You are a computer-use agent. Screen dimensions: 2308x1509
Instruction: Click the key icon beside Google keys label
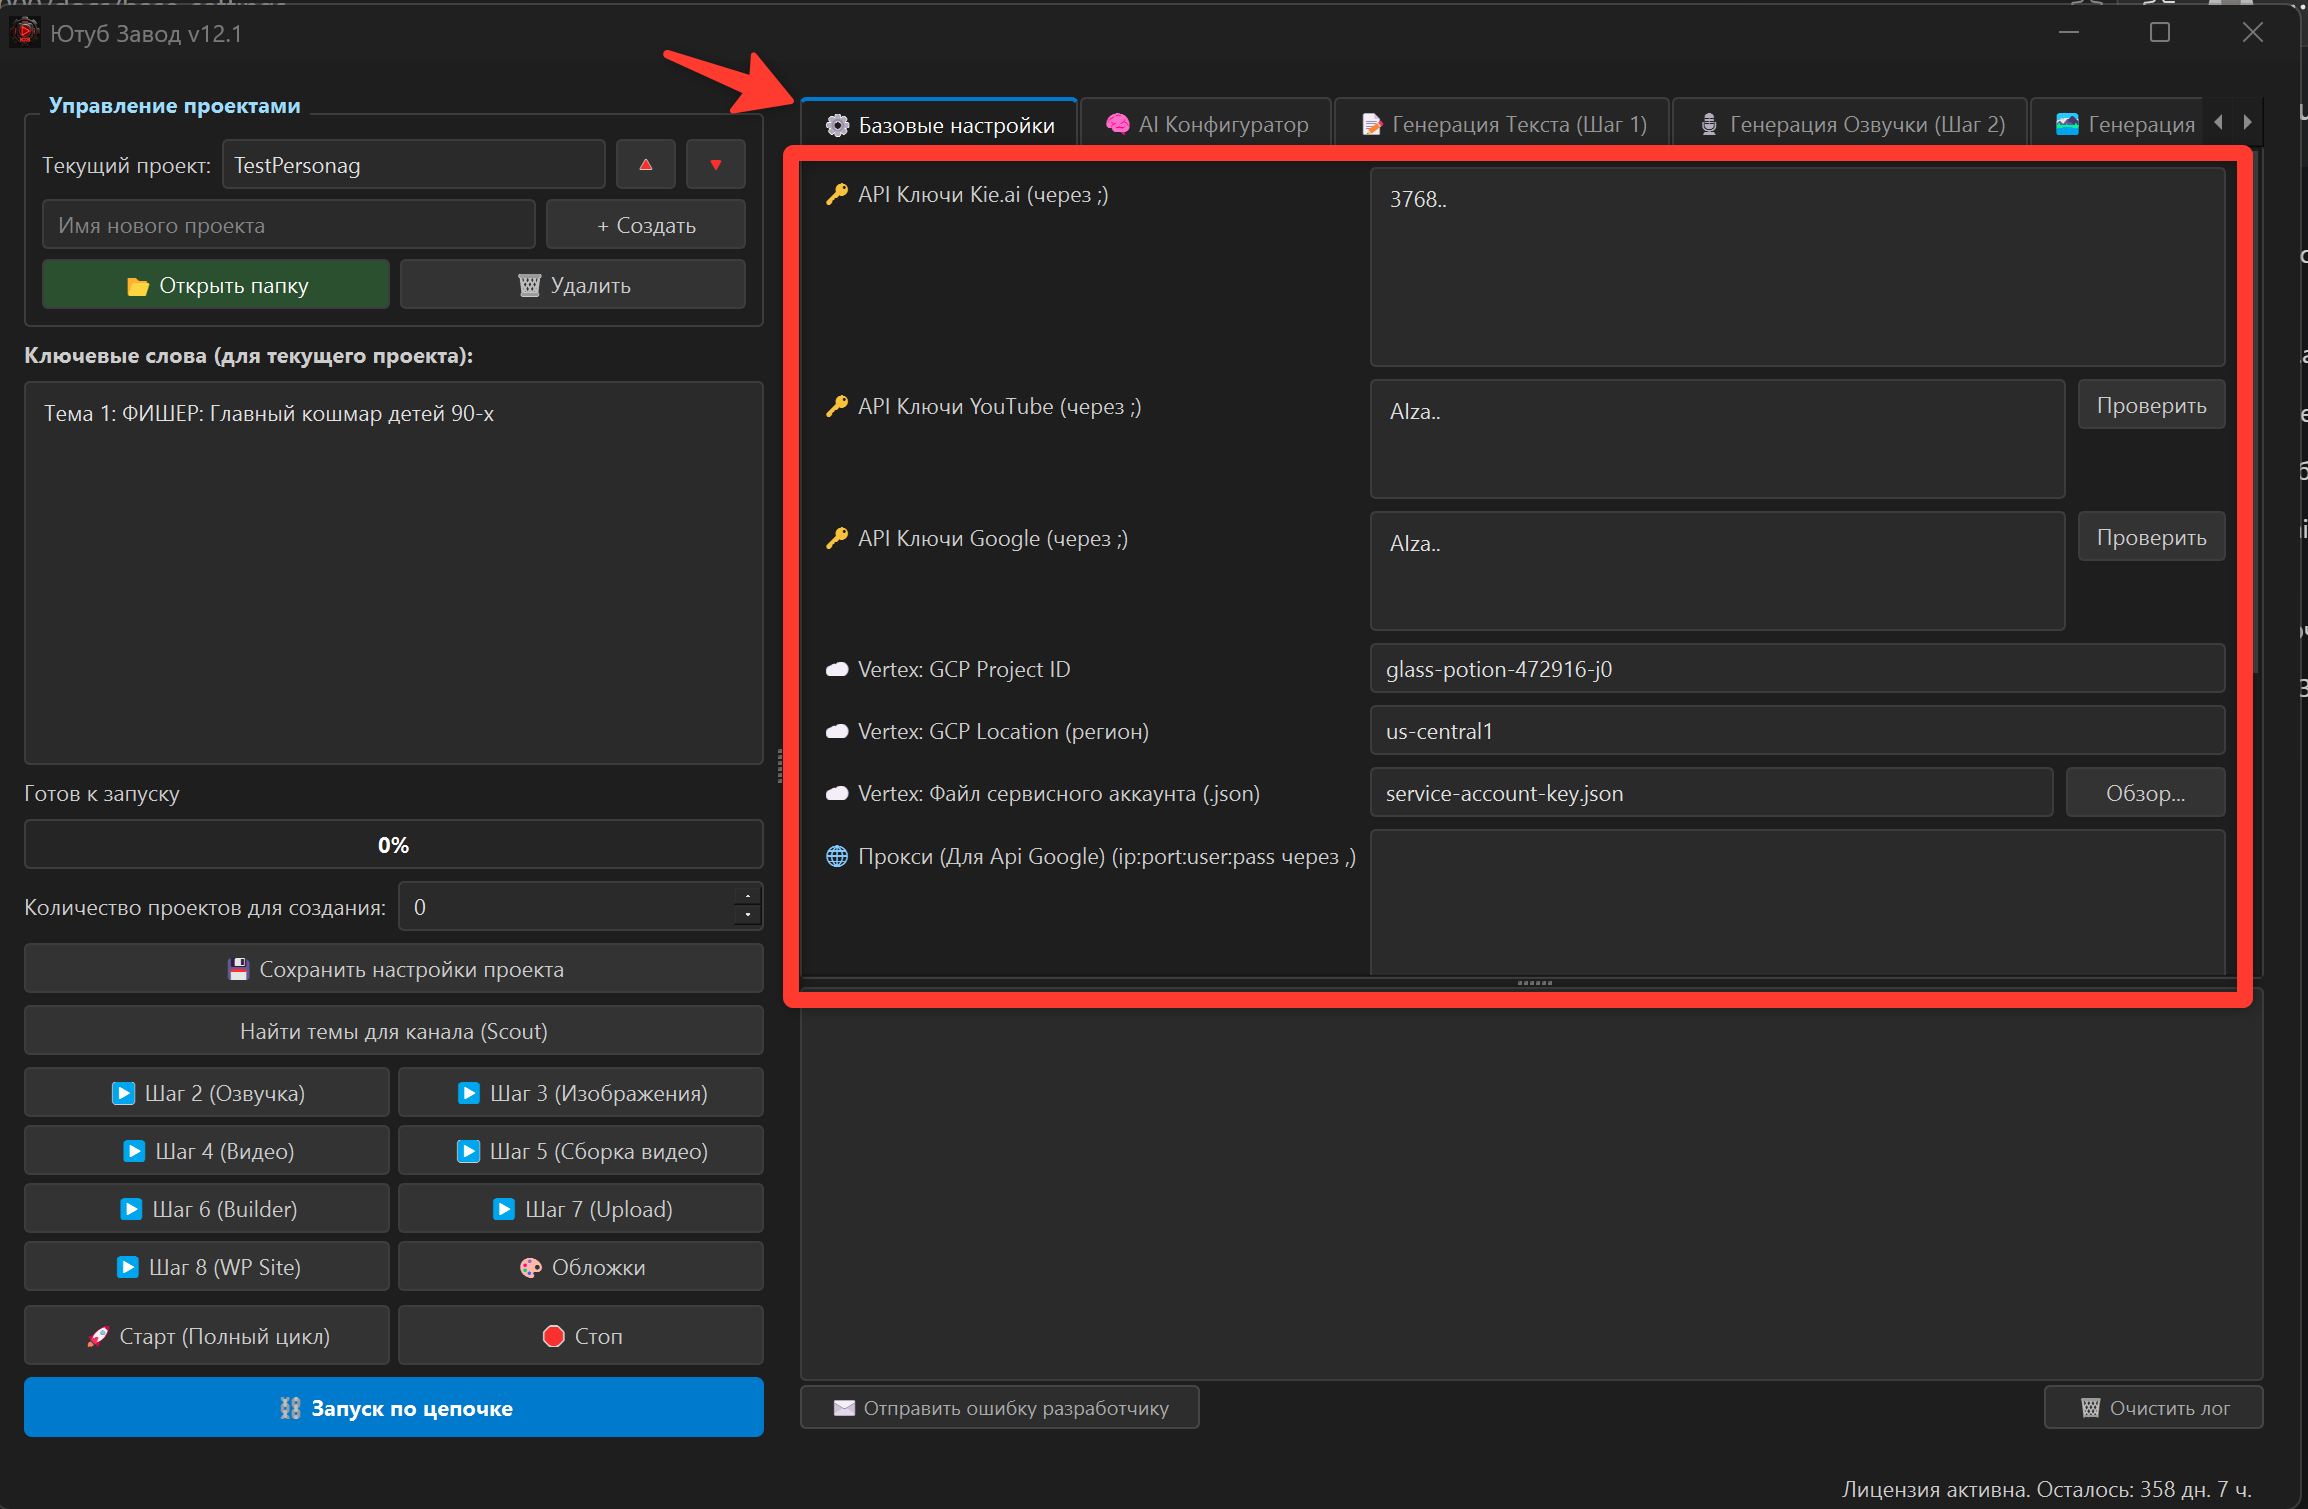(837, 538)
